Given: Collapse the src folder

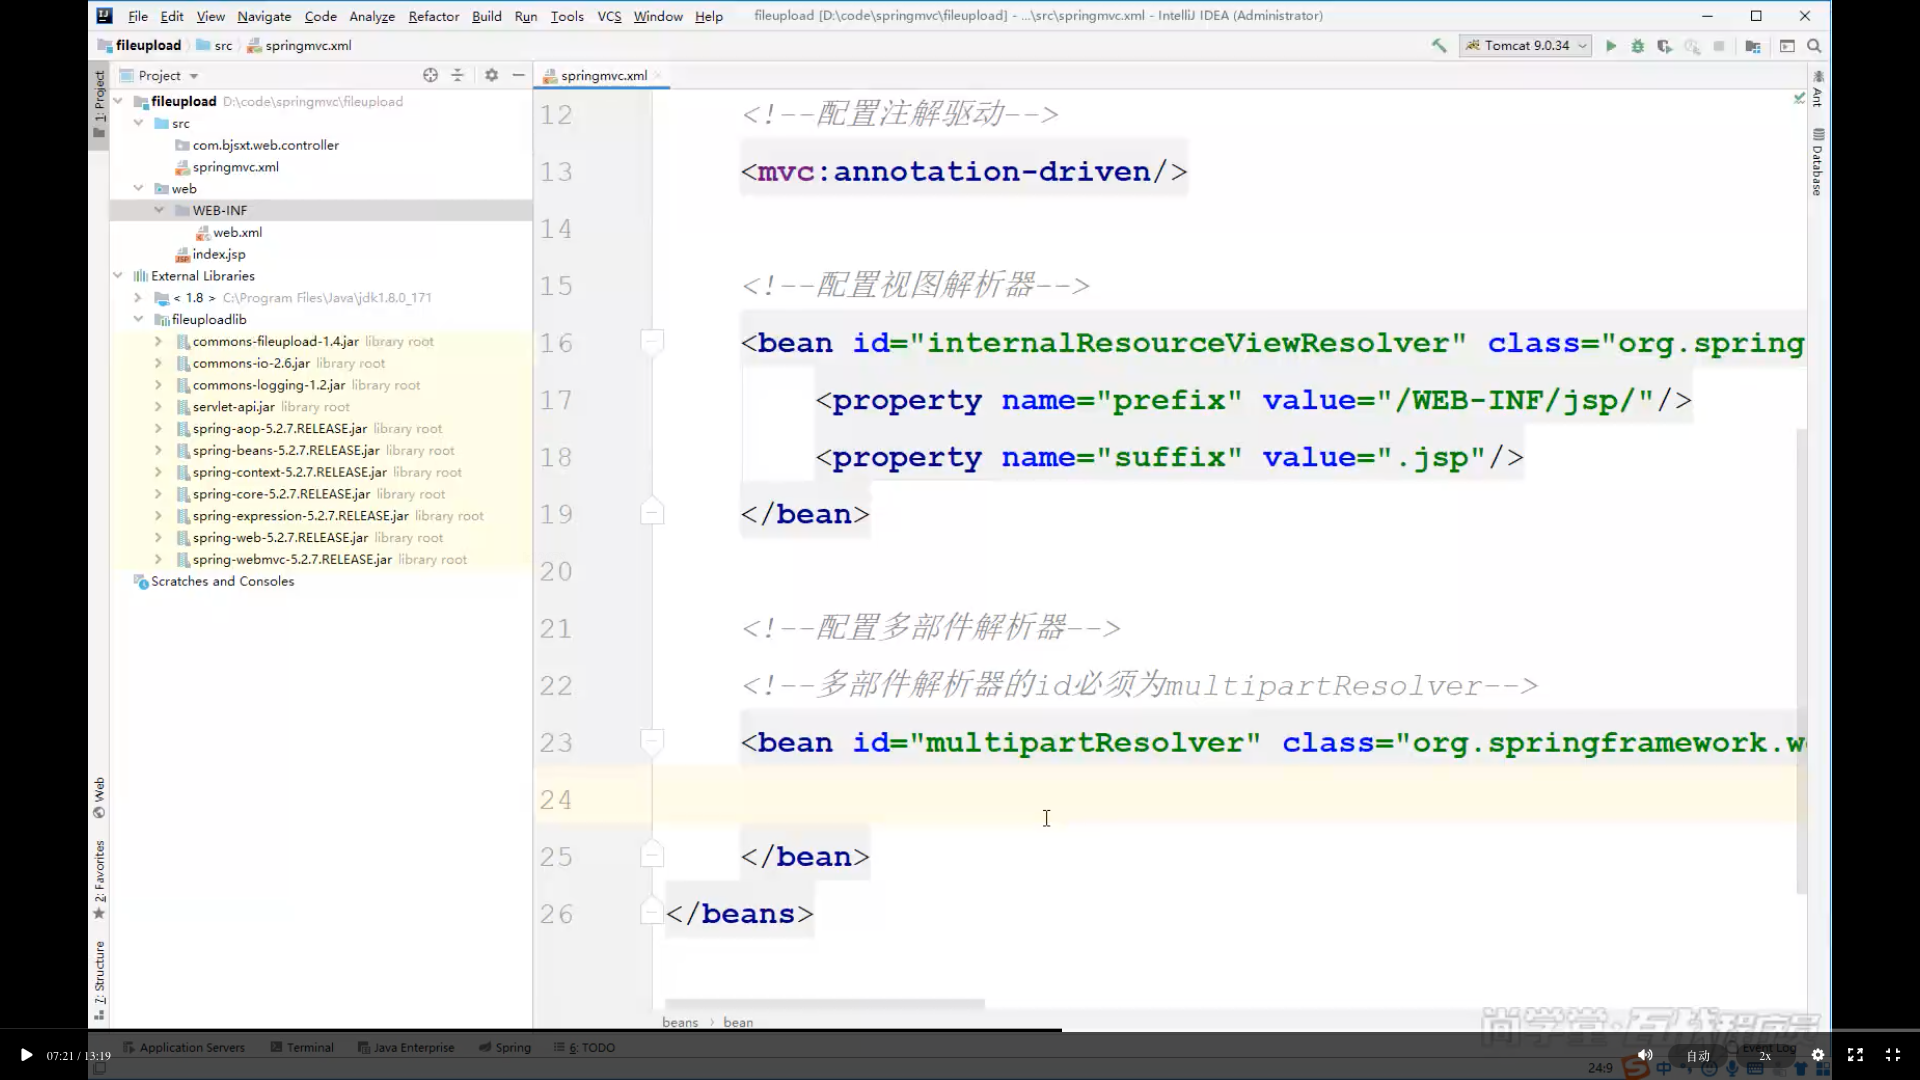Looking at the screenshot, I should click(139, 123).
